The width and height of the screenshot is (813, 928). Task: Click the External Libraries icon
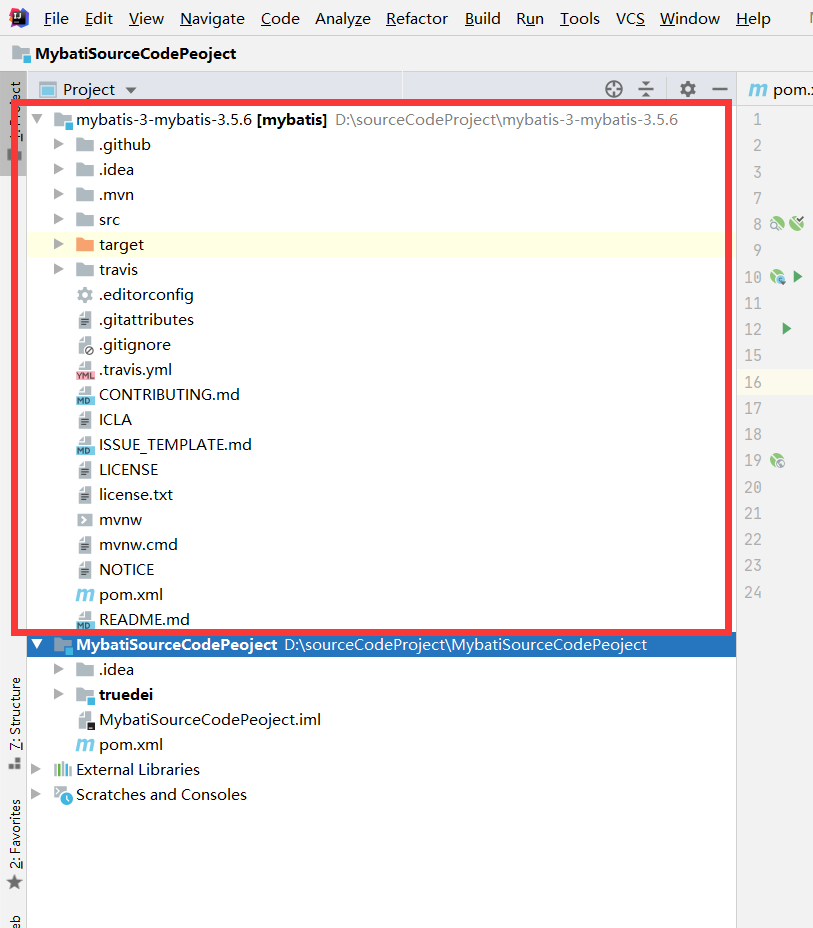click(62, 769)
